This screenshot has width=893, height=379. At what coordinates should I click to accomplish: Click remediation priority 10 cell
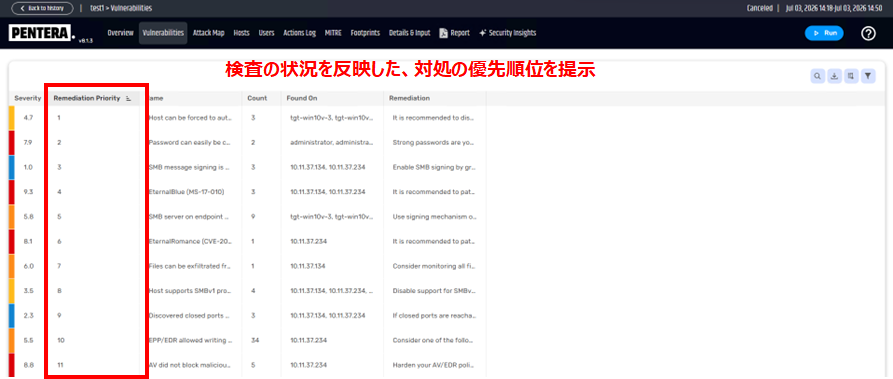tap(61, 340)
